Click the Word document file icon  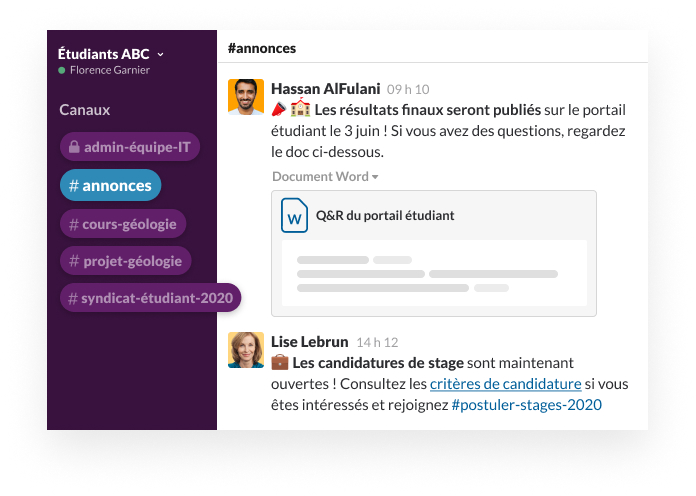coord(294,215)
